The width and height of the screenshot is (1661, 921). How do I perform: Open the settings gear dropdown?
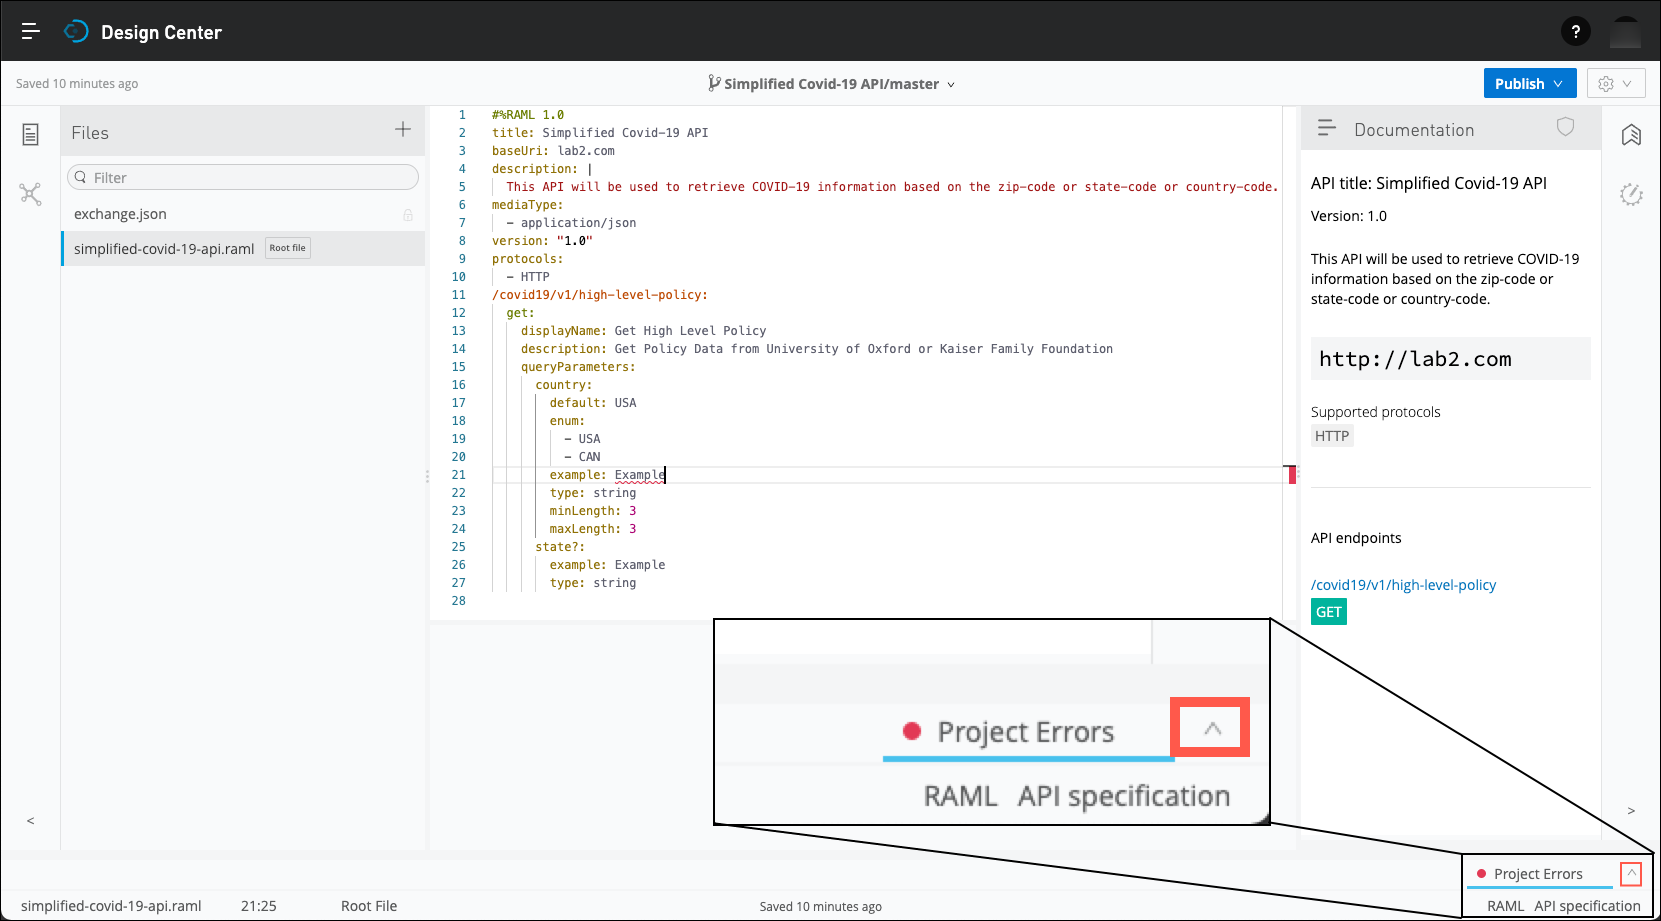tap(1616, 83)
